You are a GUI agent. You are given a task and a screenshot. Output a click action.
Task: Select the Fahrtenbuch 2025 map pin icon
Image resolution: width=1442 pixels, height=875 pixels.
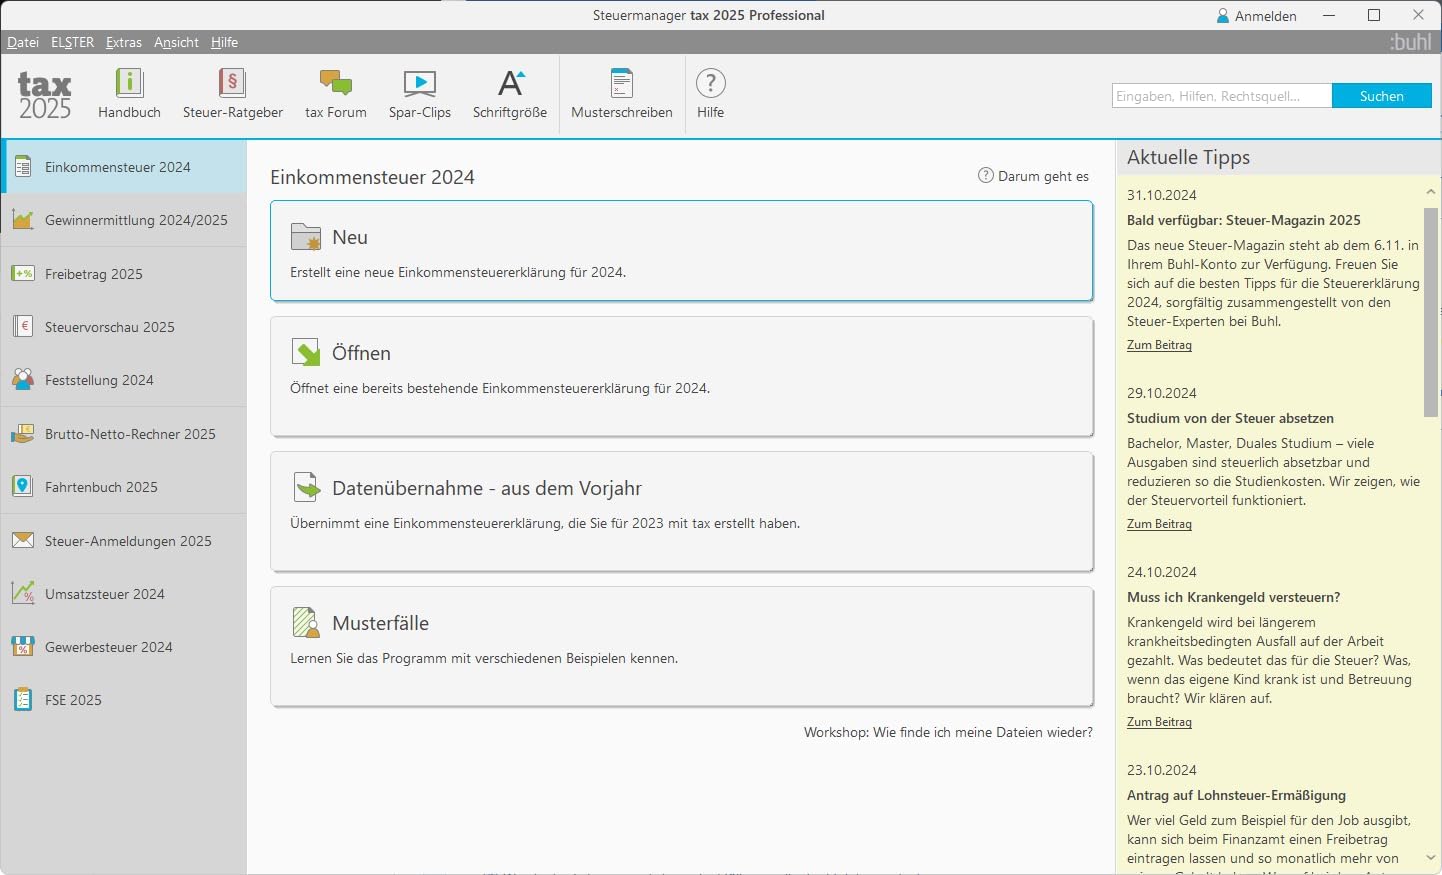(x=22, y=487)
